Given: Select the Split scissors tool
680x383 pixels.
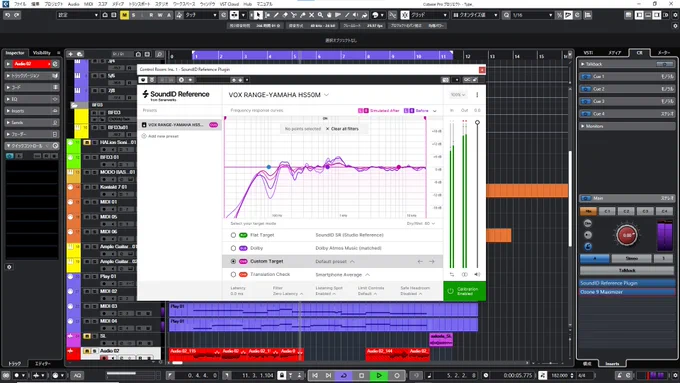Looking at the screenshot, I should pos(294,15).
